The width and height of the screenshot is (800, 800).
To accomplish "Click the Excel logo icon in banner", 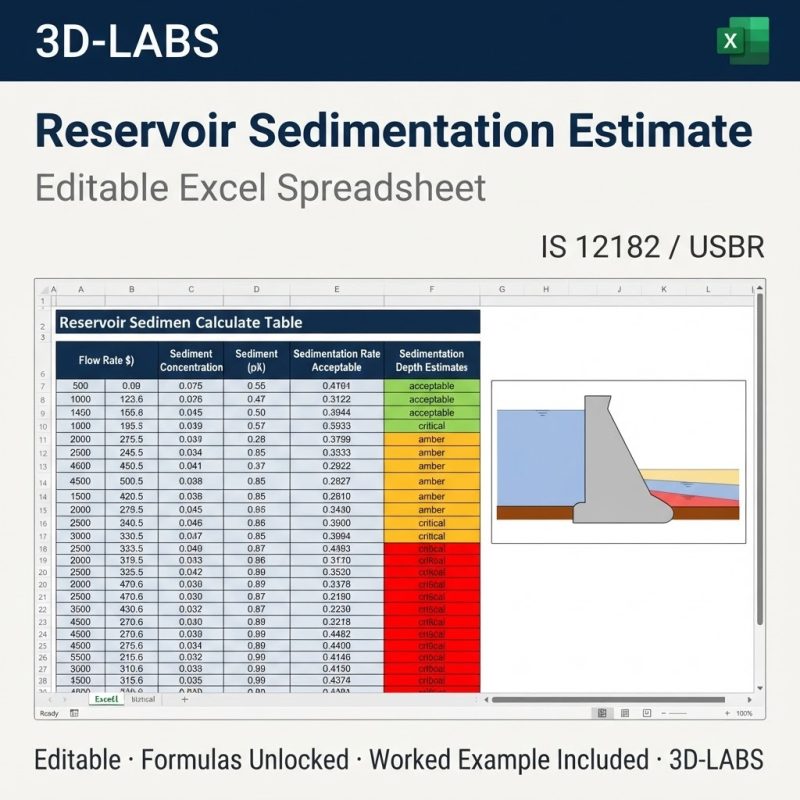I will 743,40.
